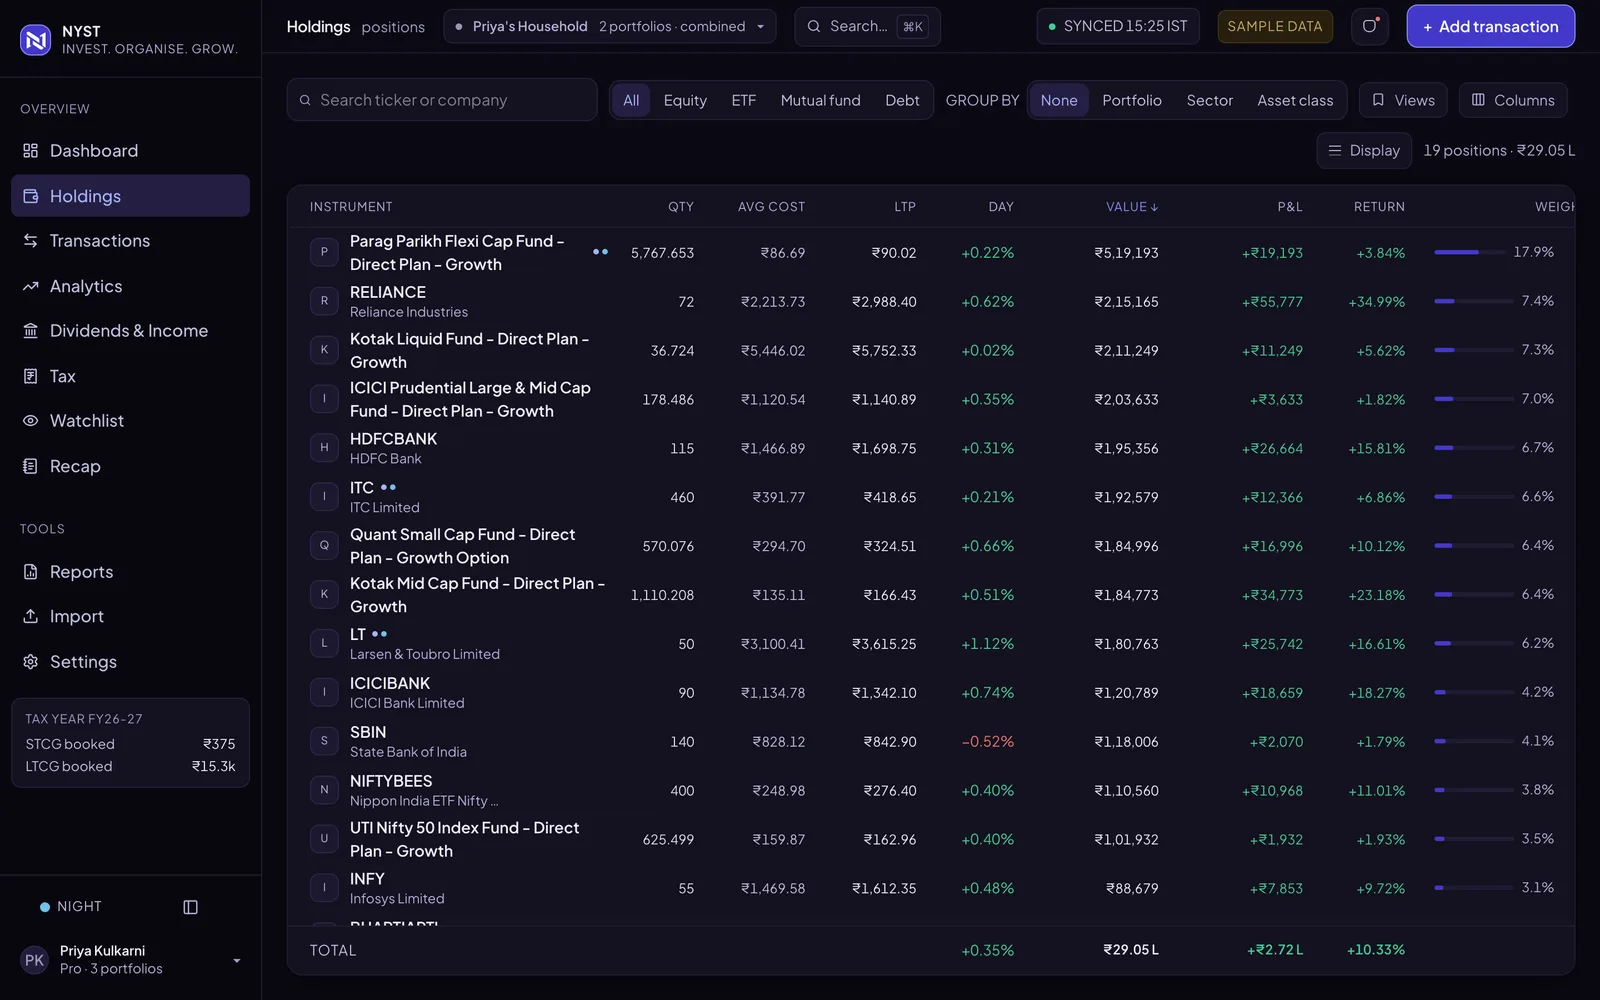Screen dimensions: 1600x1000
Task: Set group by to None
Action: tap(1059, 100)
